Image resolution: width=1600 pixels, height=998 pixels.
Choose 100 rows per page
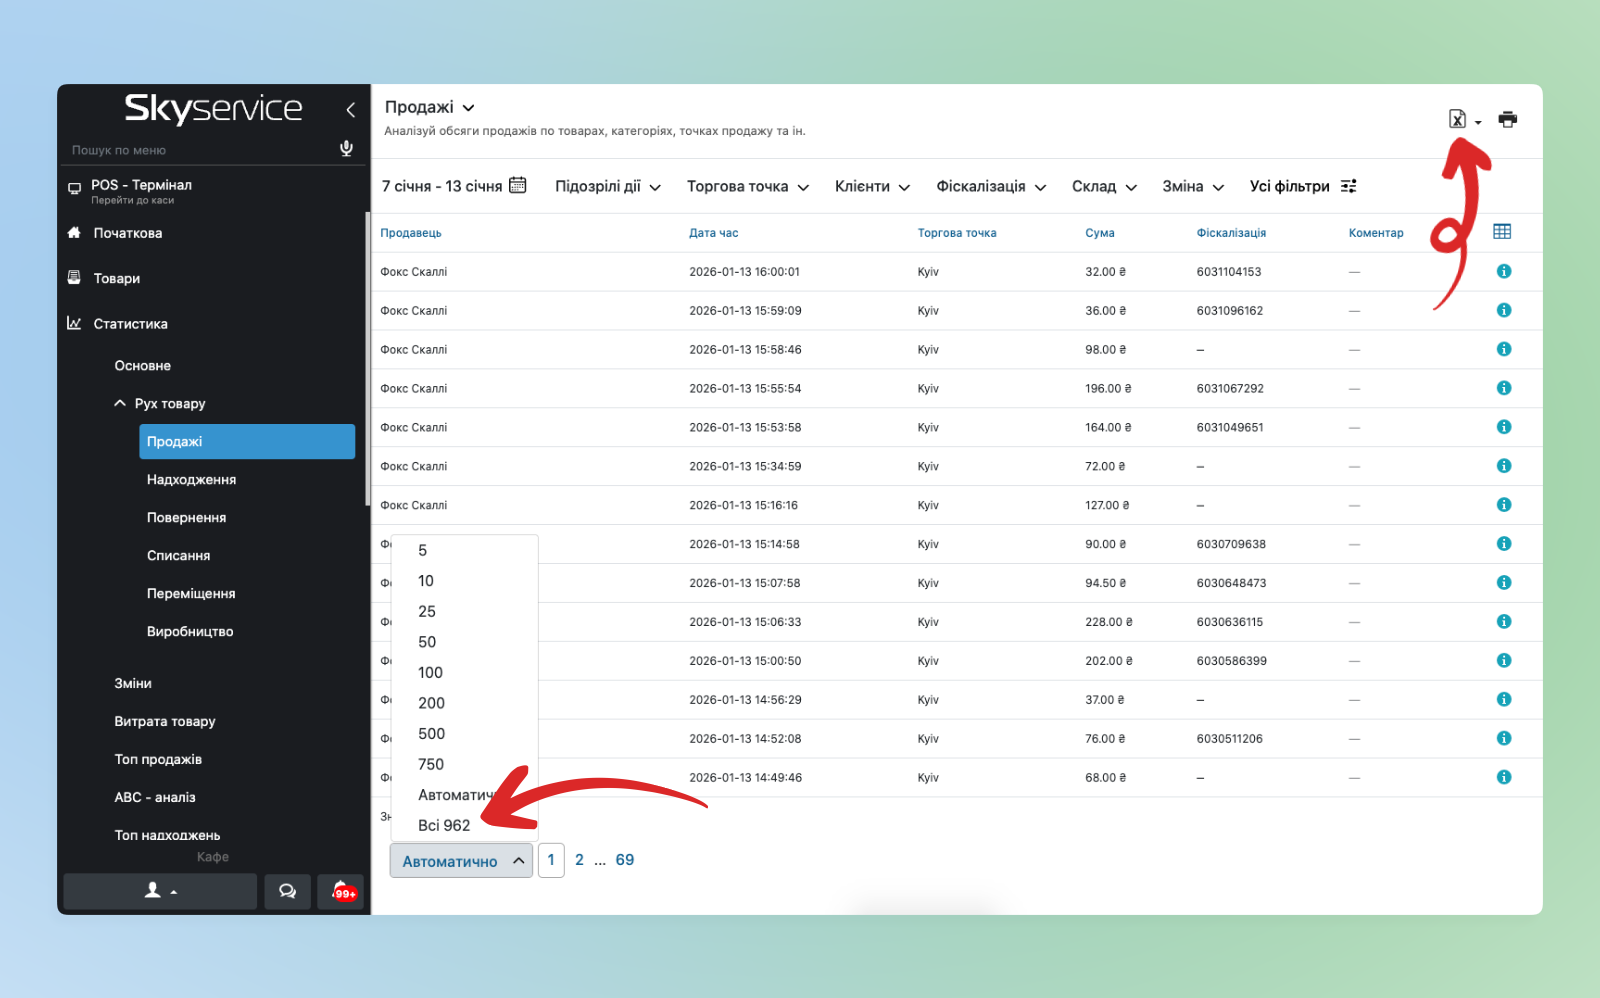point(430,673)
